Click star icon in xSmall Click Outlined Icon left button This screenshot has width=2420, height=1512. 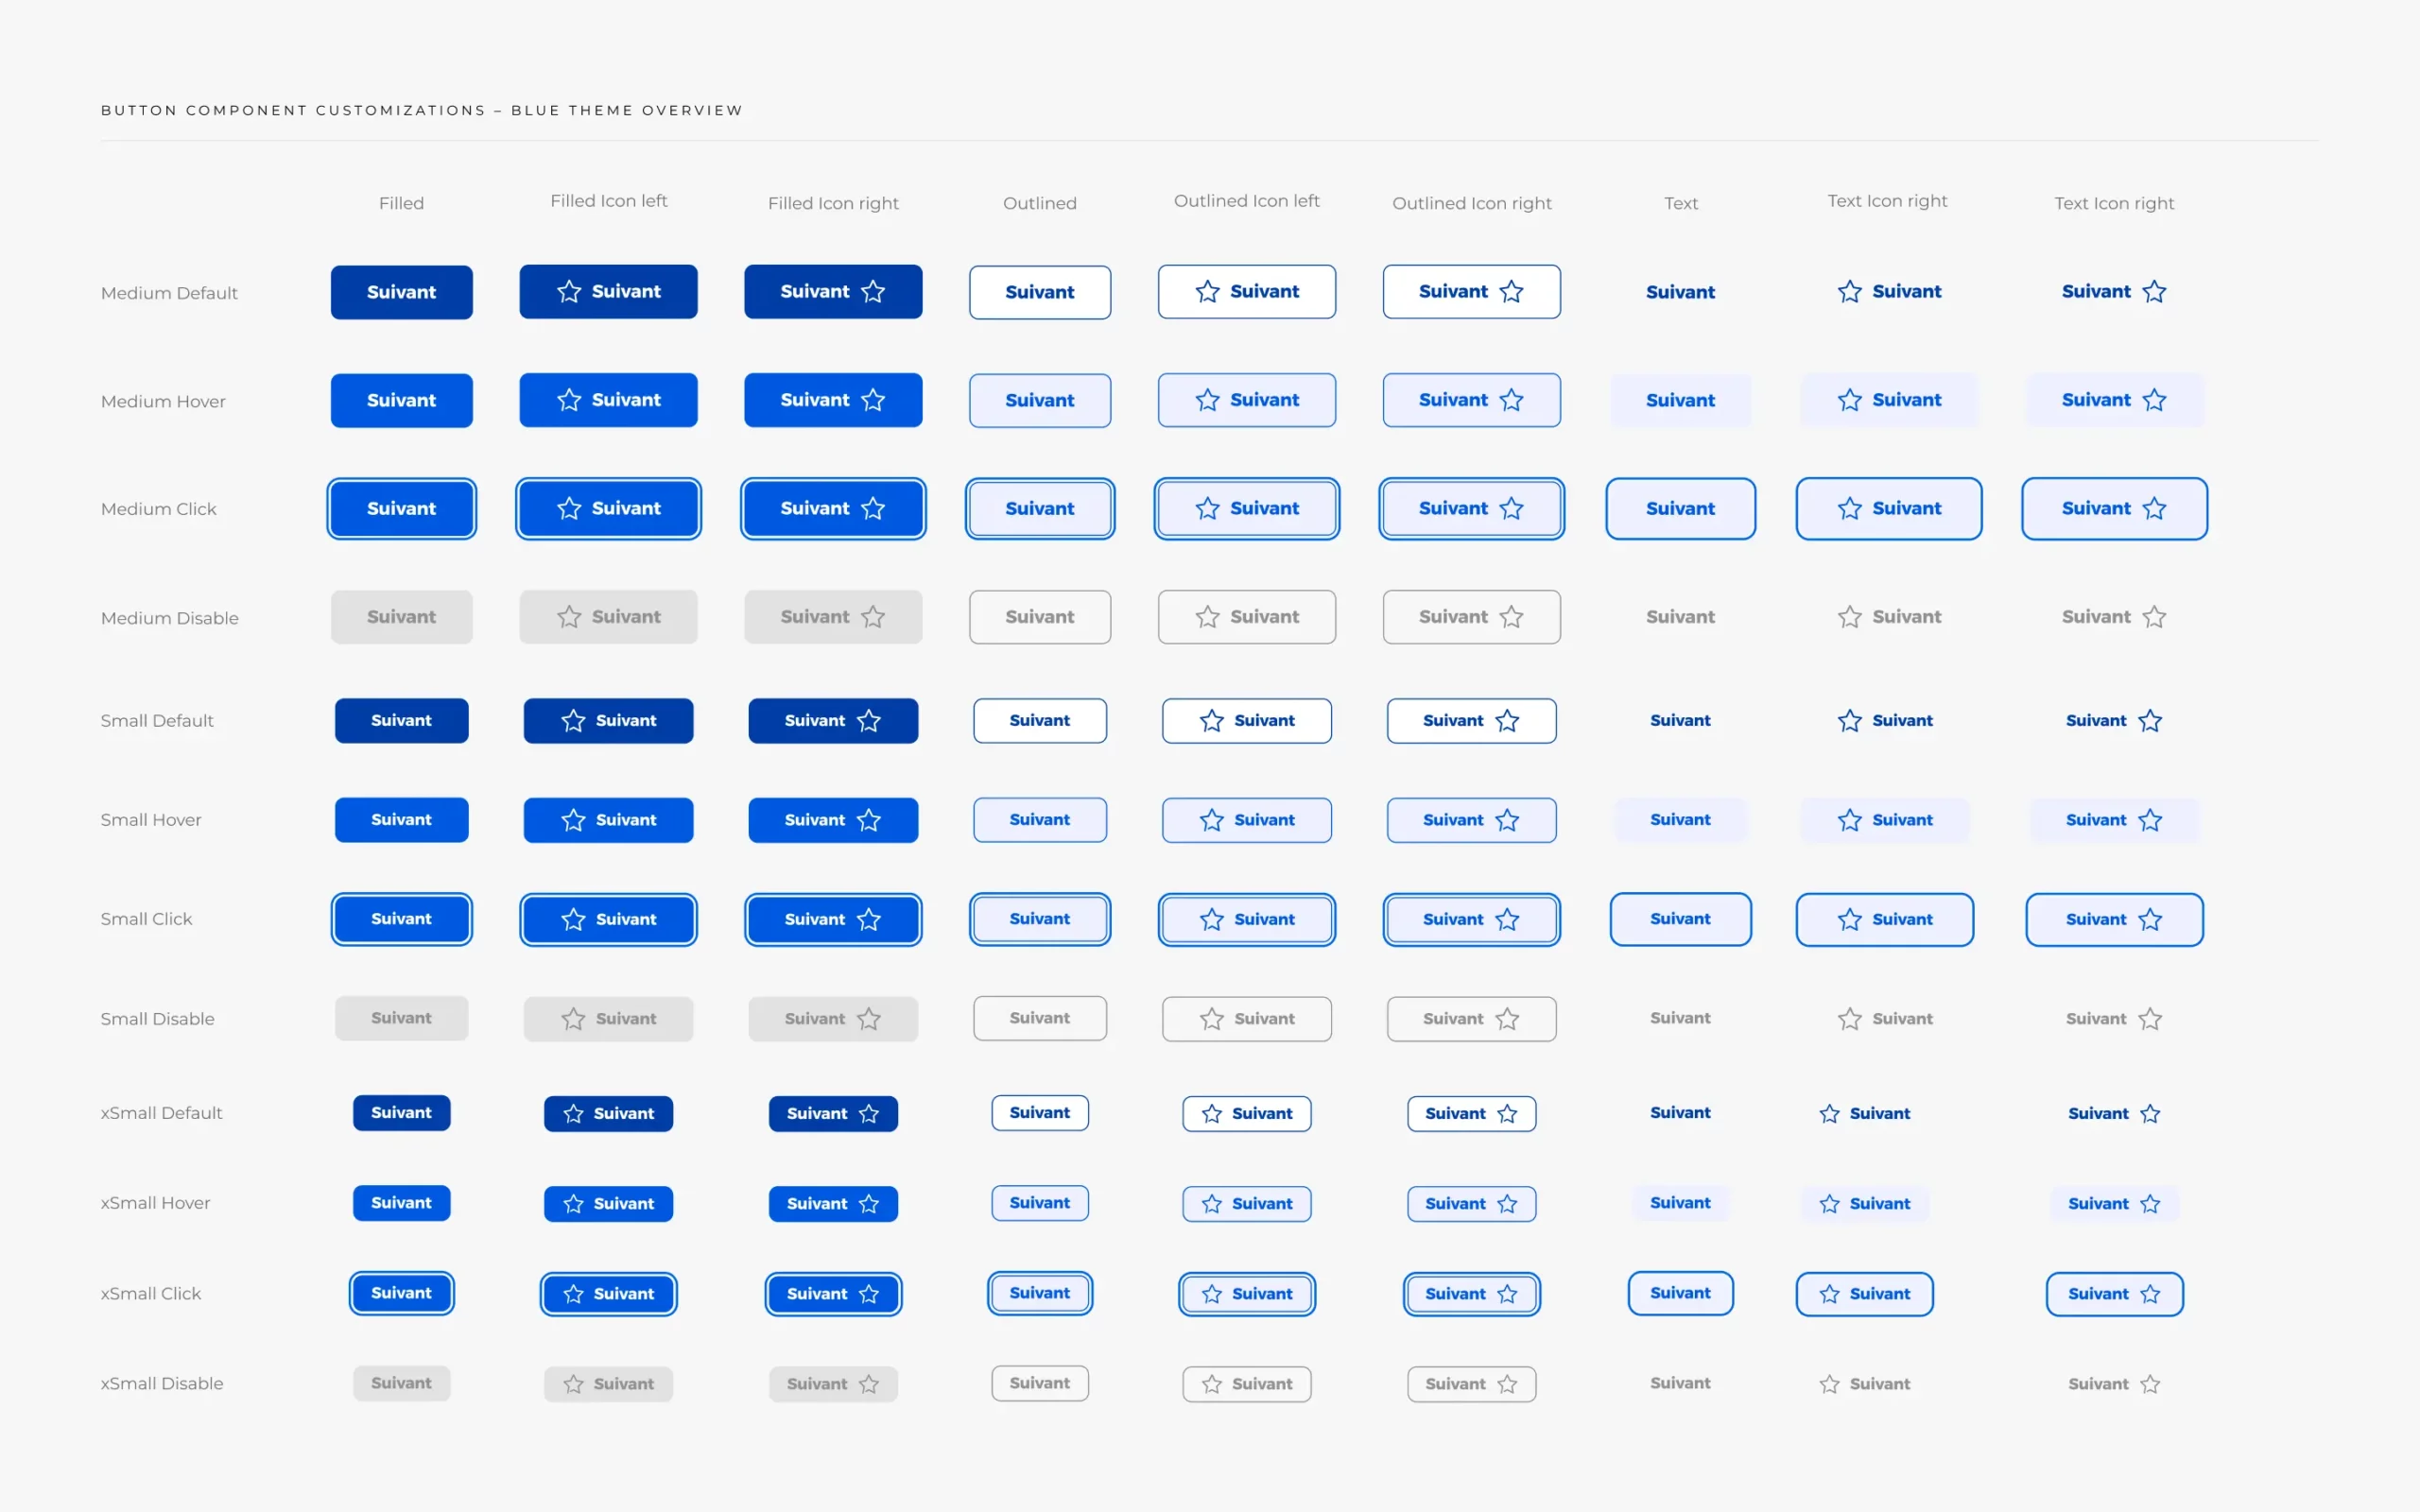[x=1212, y=1294]
